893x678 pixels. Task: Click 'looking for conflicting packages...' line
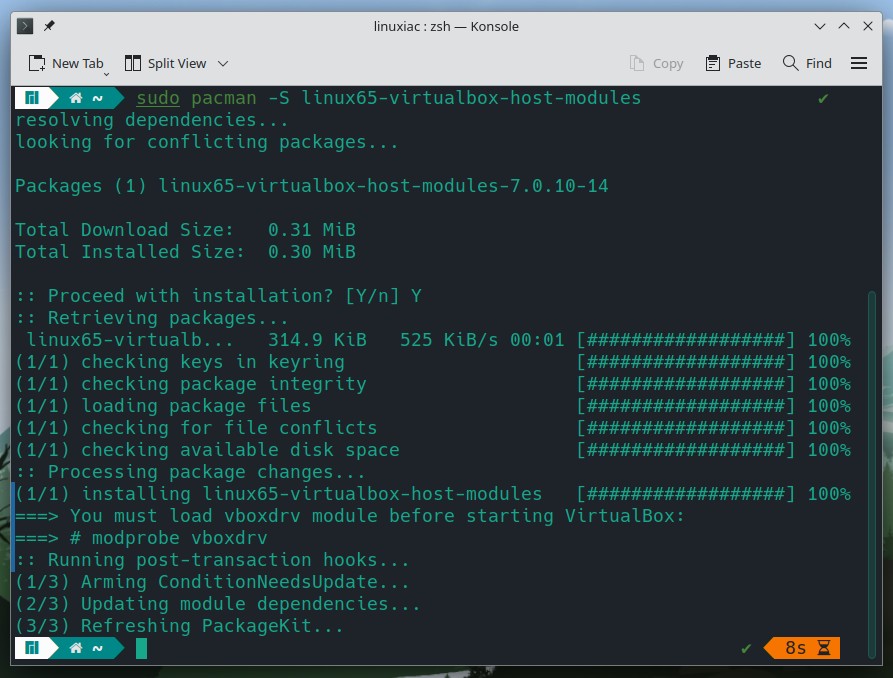207,142
